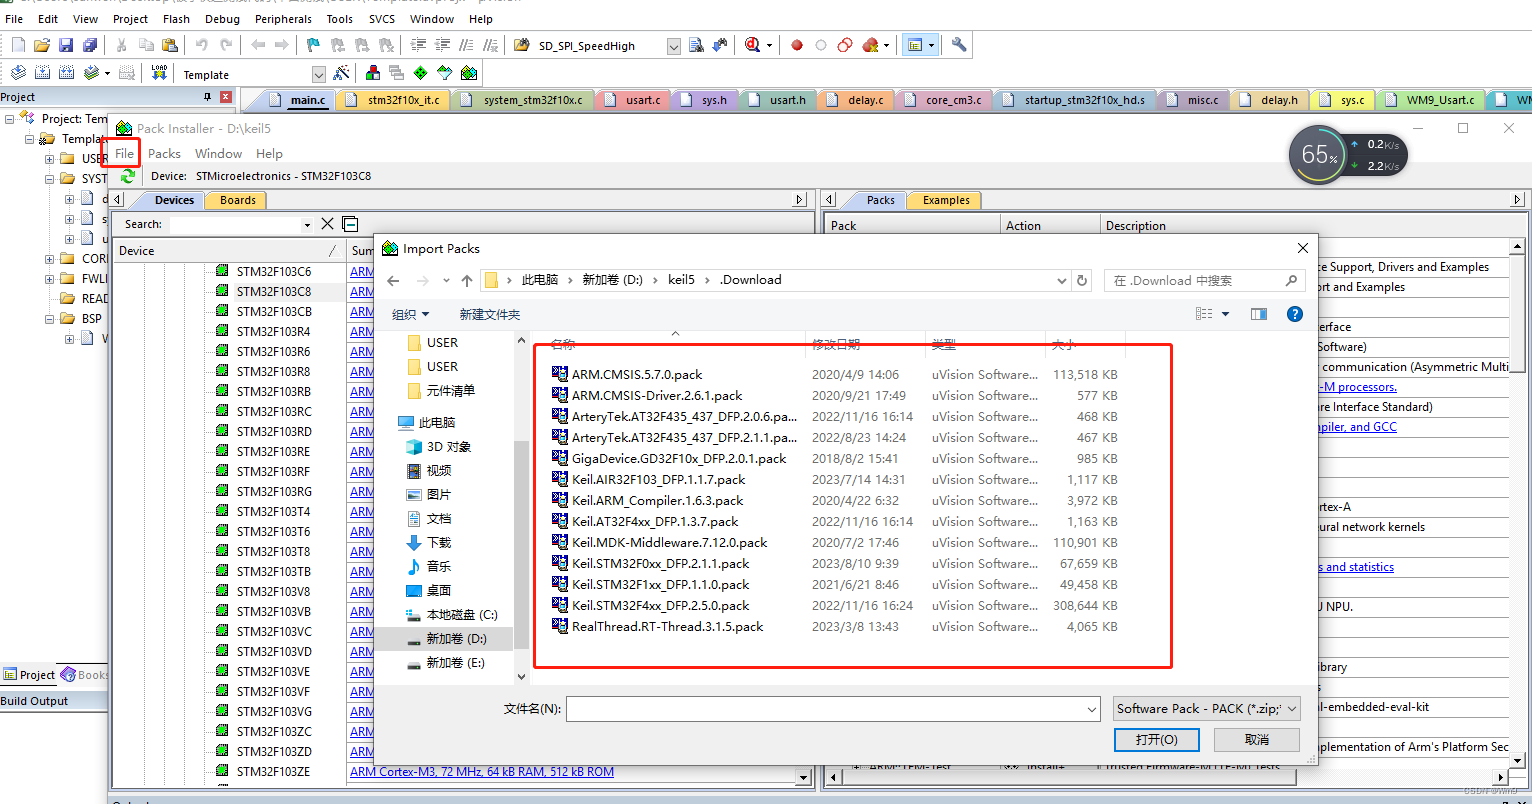Screen dimensions: 1532x804
Task: Click the Build target icon
Action: [x=42, y=73]
